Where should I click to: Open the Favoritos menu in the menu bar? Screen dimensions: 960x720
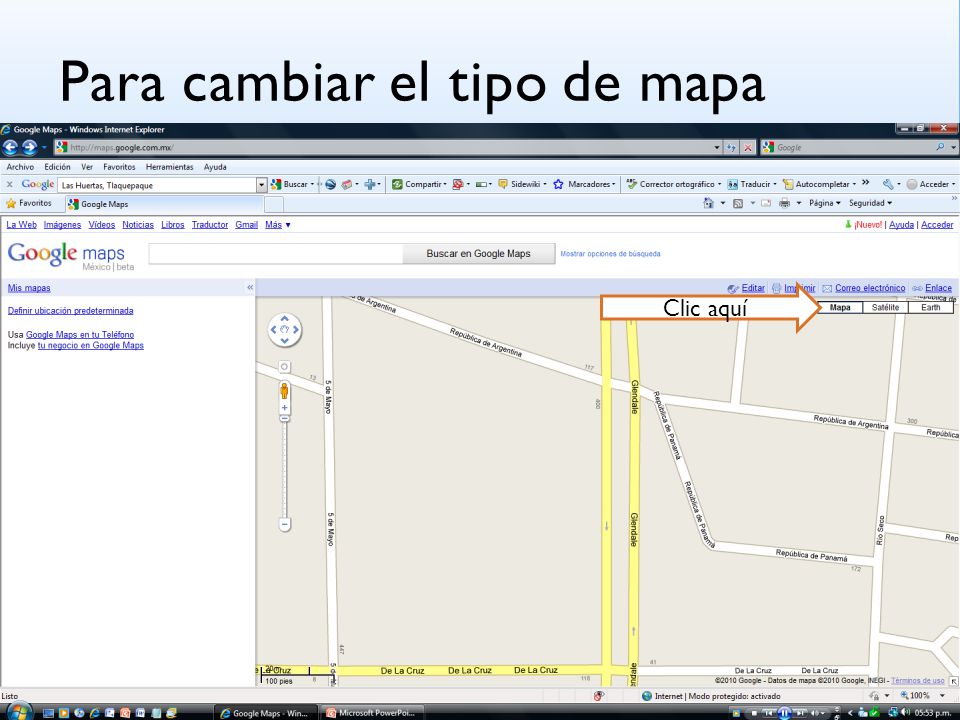coord(119,167)
